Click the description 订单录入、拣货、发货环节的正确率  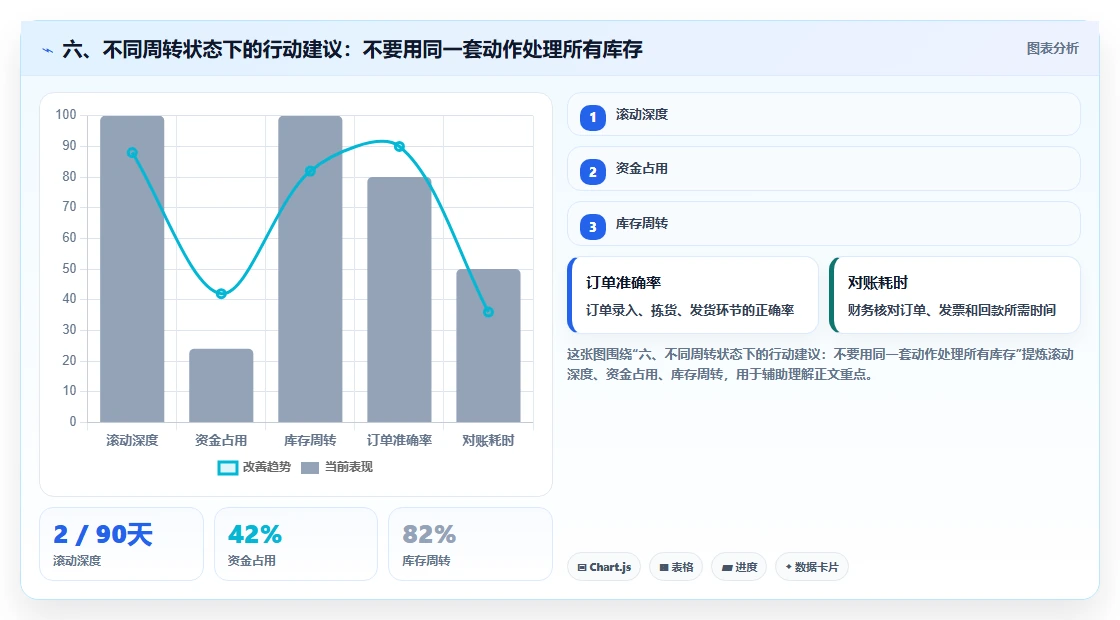pyautogui.click(x=690, y=311)
